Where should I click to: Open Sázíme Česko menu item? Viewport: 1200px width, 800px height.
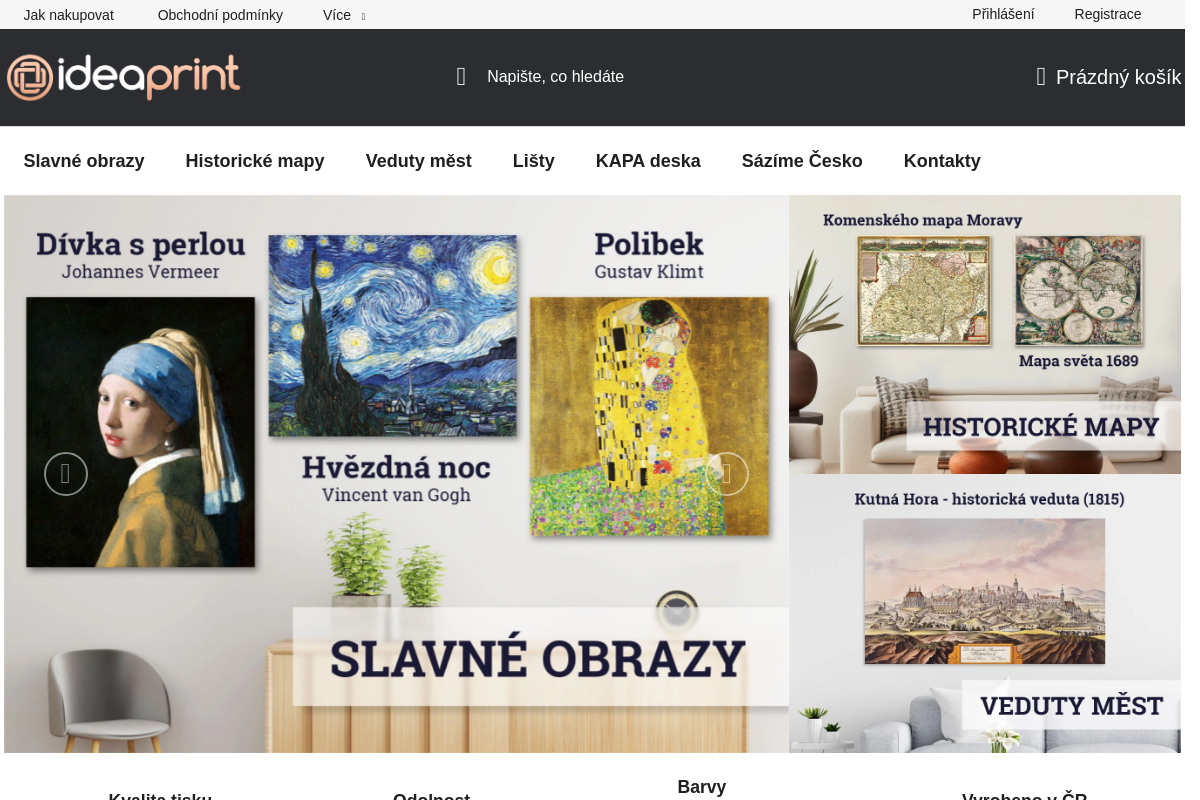802,161
